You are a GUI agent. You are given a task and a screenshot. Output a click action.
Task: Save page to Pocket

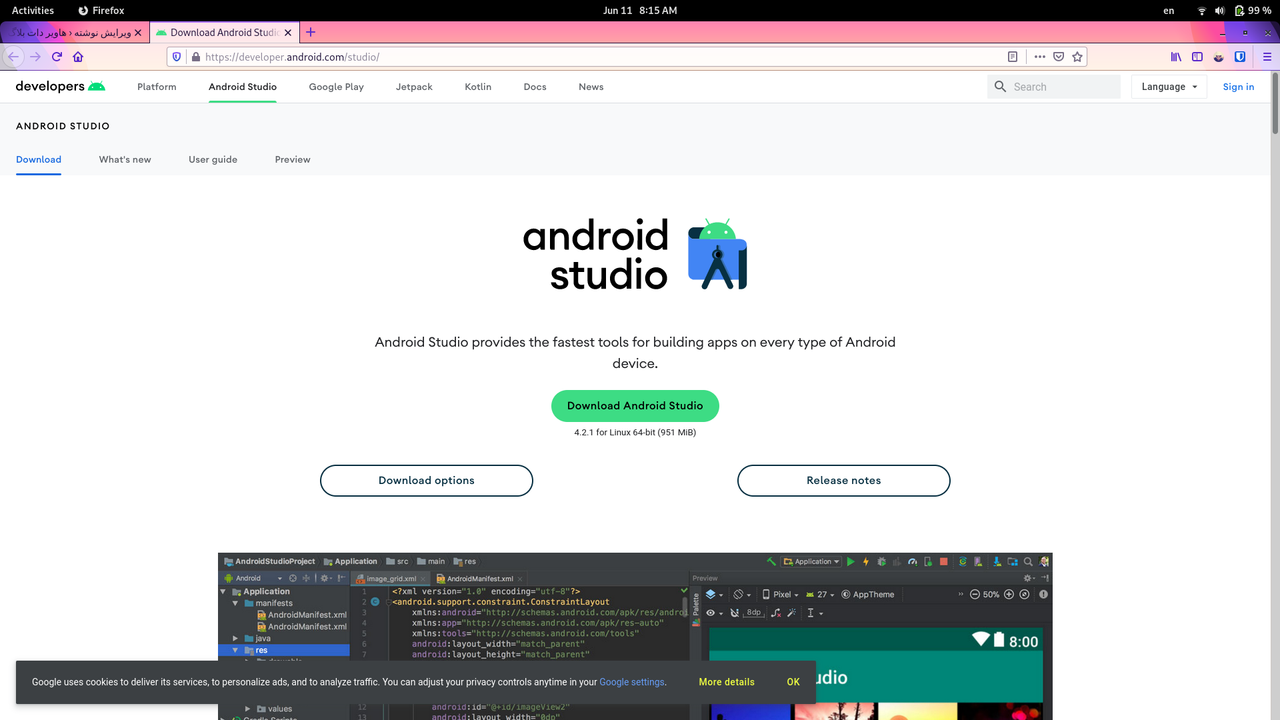point(1058,57)
